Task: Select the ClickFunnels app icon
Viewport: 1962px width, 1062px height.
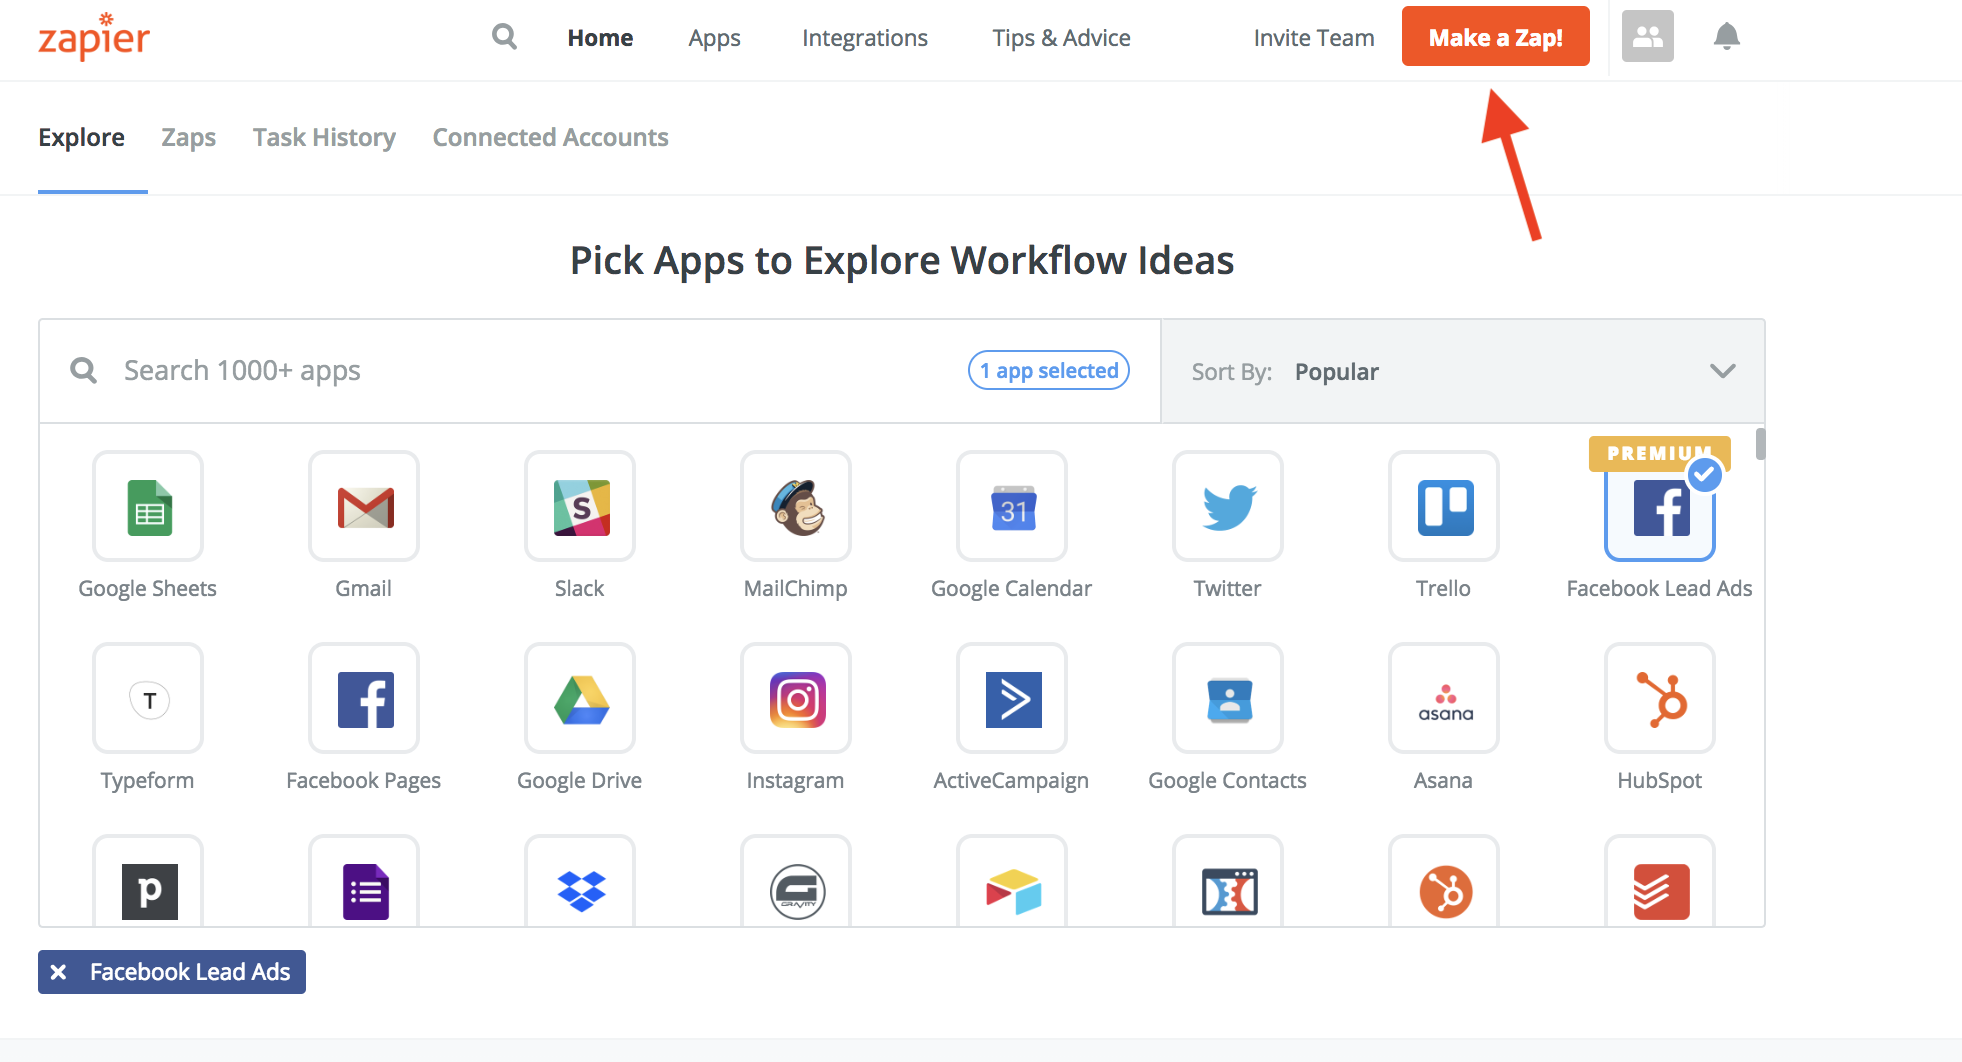Action: [x=1228, y=882]
